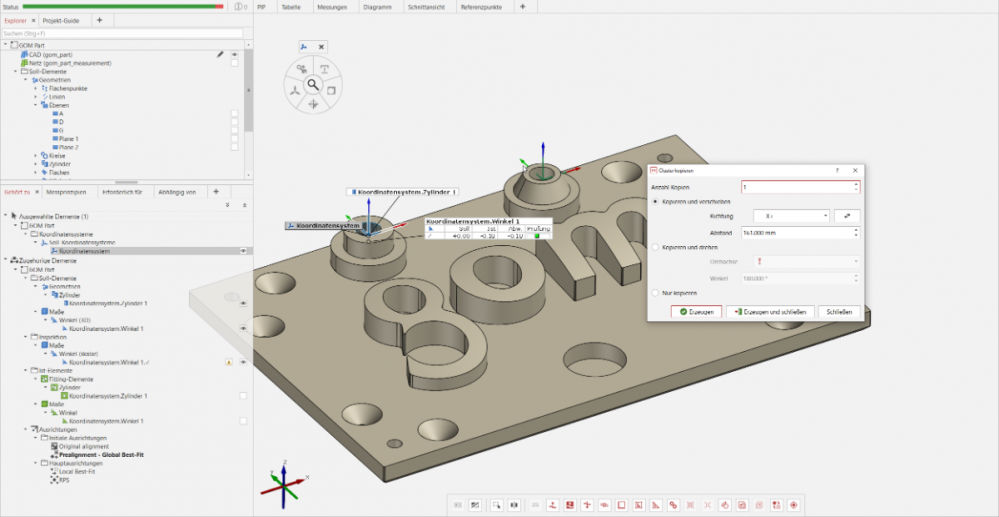This screenshot has width=999, height=517.
Task: Click the pencil edit icon beside CAD (gom_part)
Action: pos(220,54)
